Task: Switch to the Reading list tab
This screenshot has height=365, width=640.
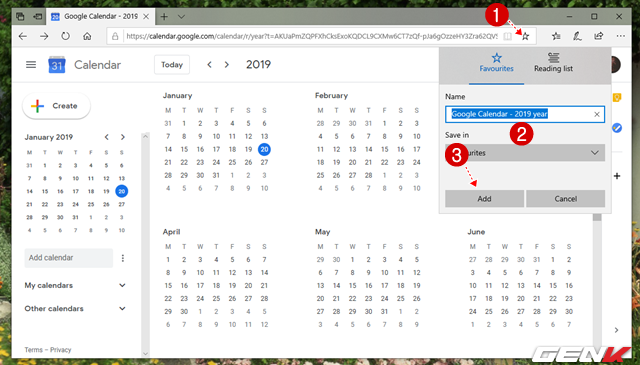Action: click(x=553, y=63)
